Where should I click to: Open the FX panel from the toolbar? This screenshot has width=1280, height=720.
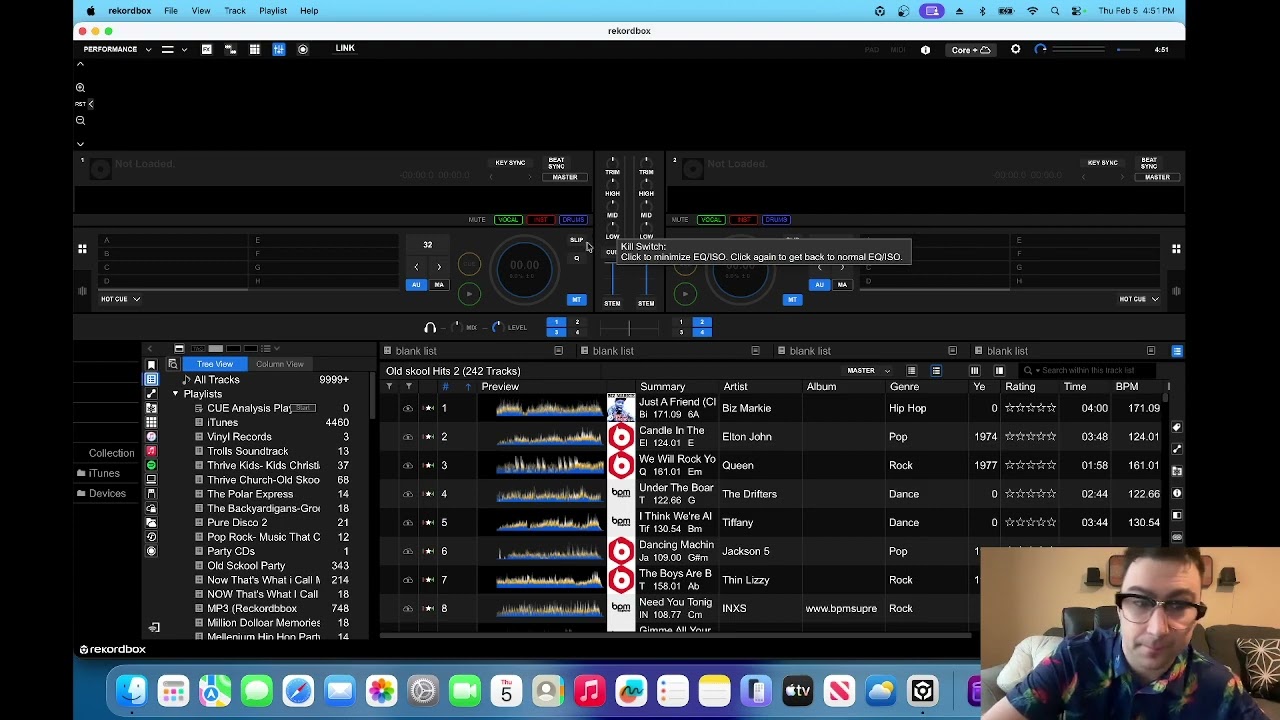(206, 49)
